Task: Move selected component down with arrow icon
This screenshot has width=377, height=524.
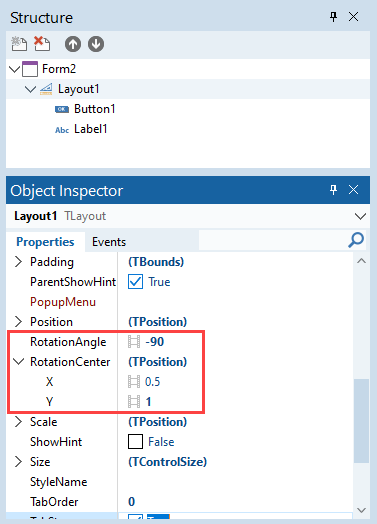Action: 96,44
